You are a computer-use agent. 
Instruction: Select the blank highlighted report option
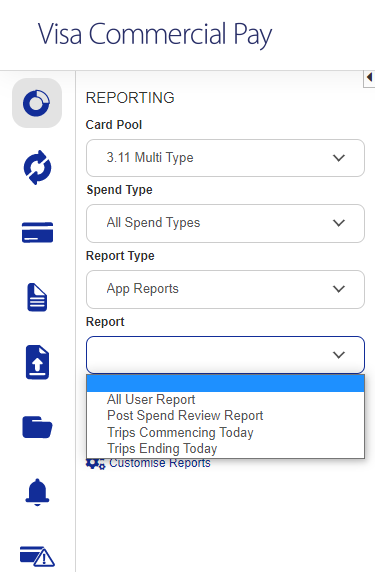click(225, 383)
